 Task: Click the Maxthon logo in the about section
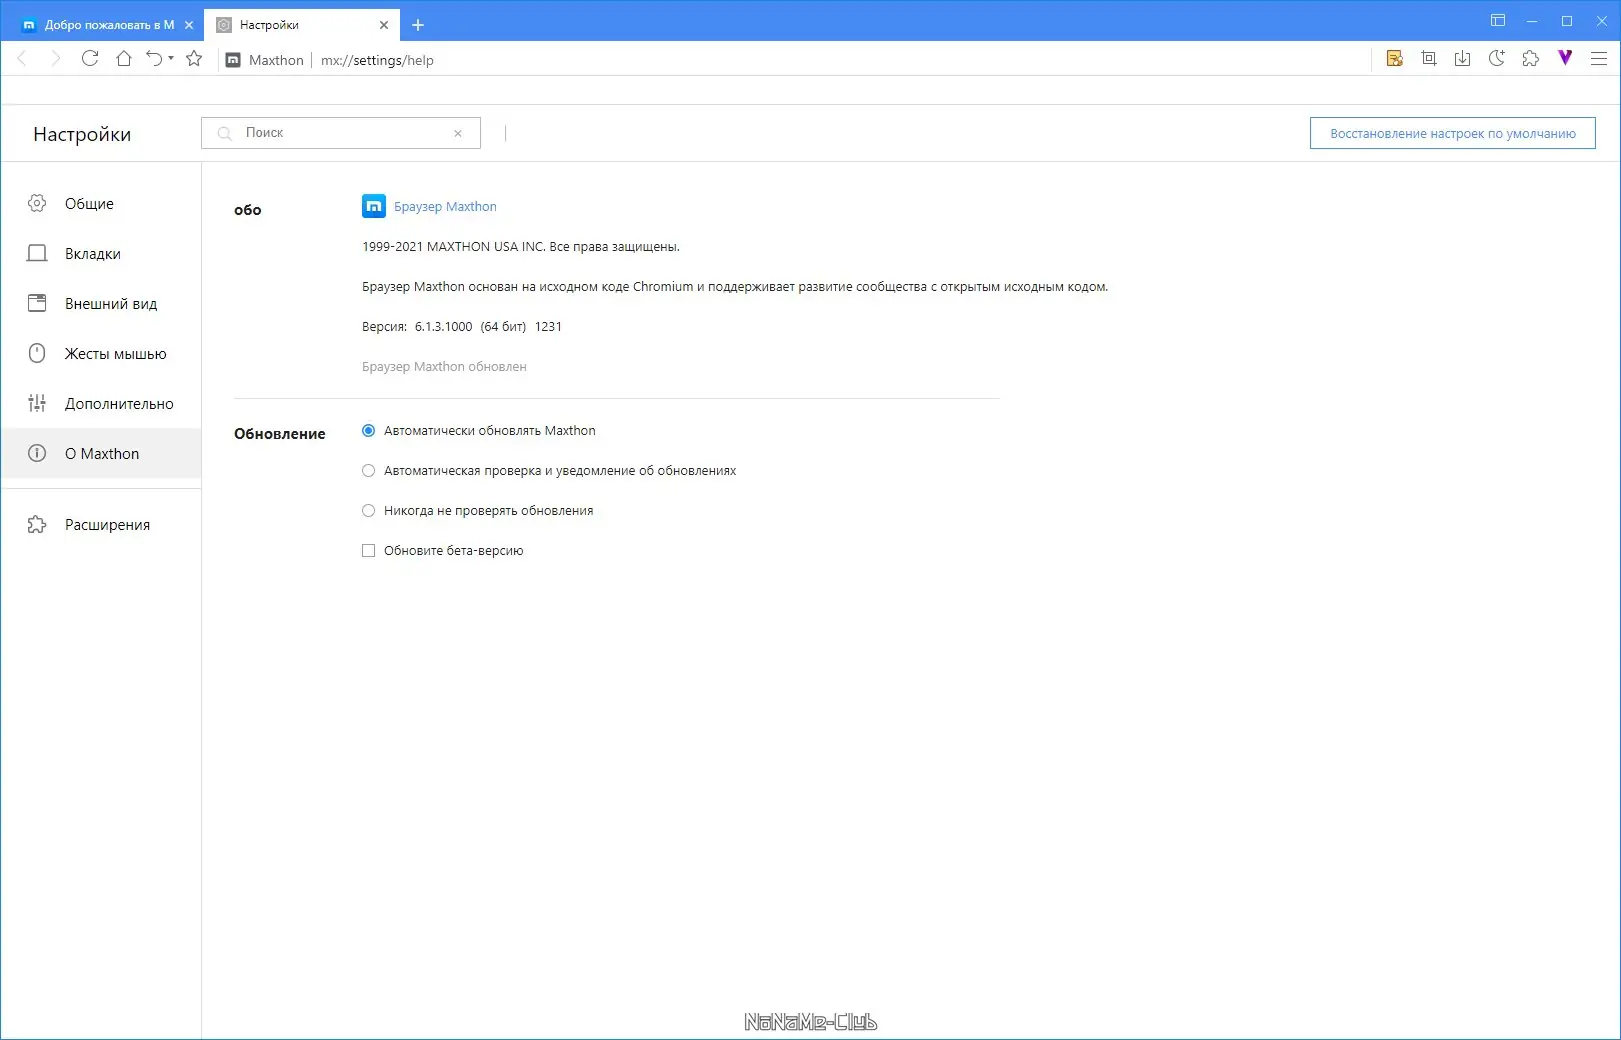point(374,206)
